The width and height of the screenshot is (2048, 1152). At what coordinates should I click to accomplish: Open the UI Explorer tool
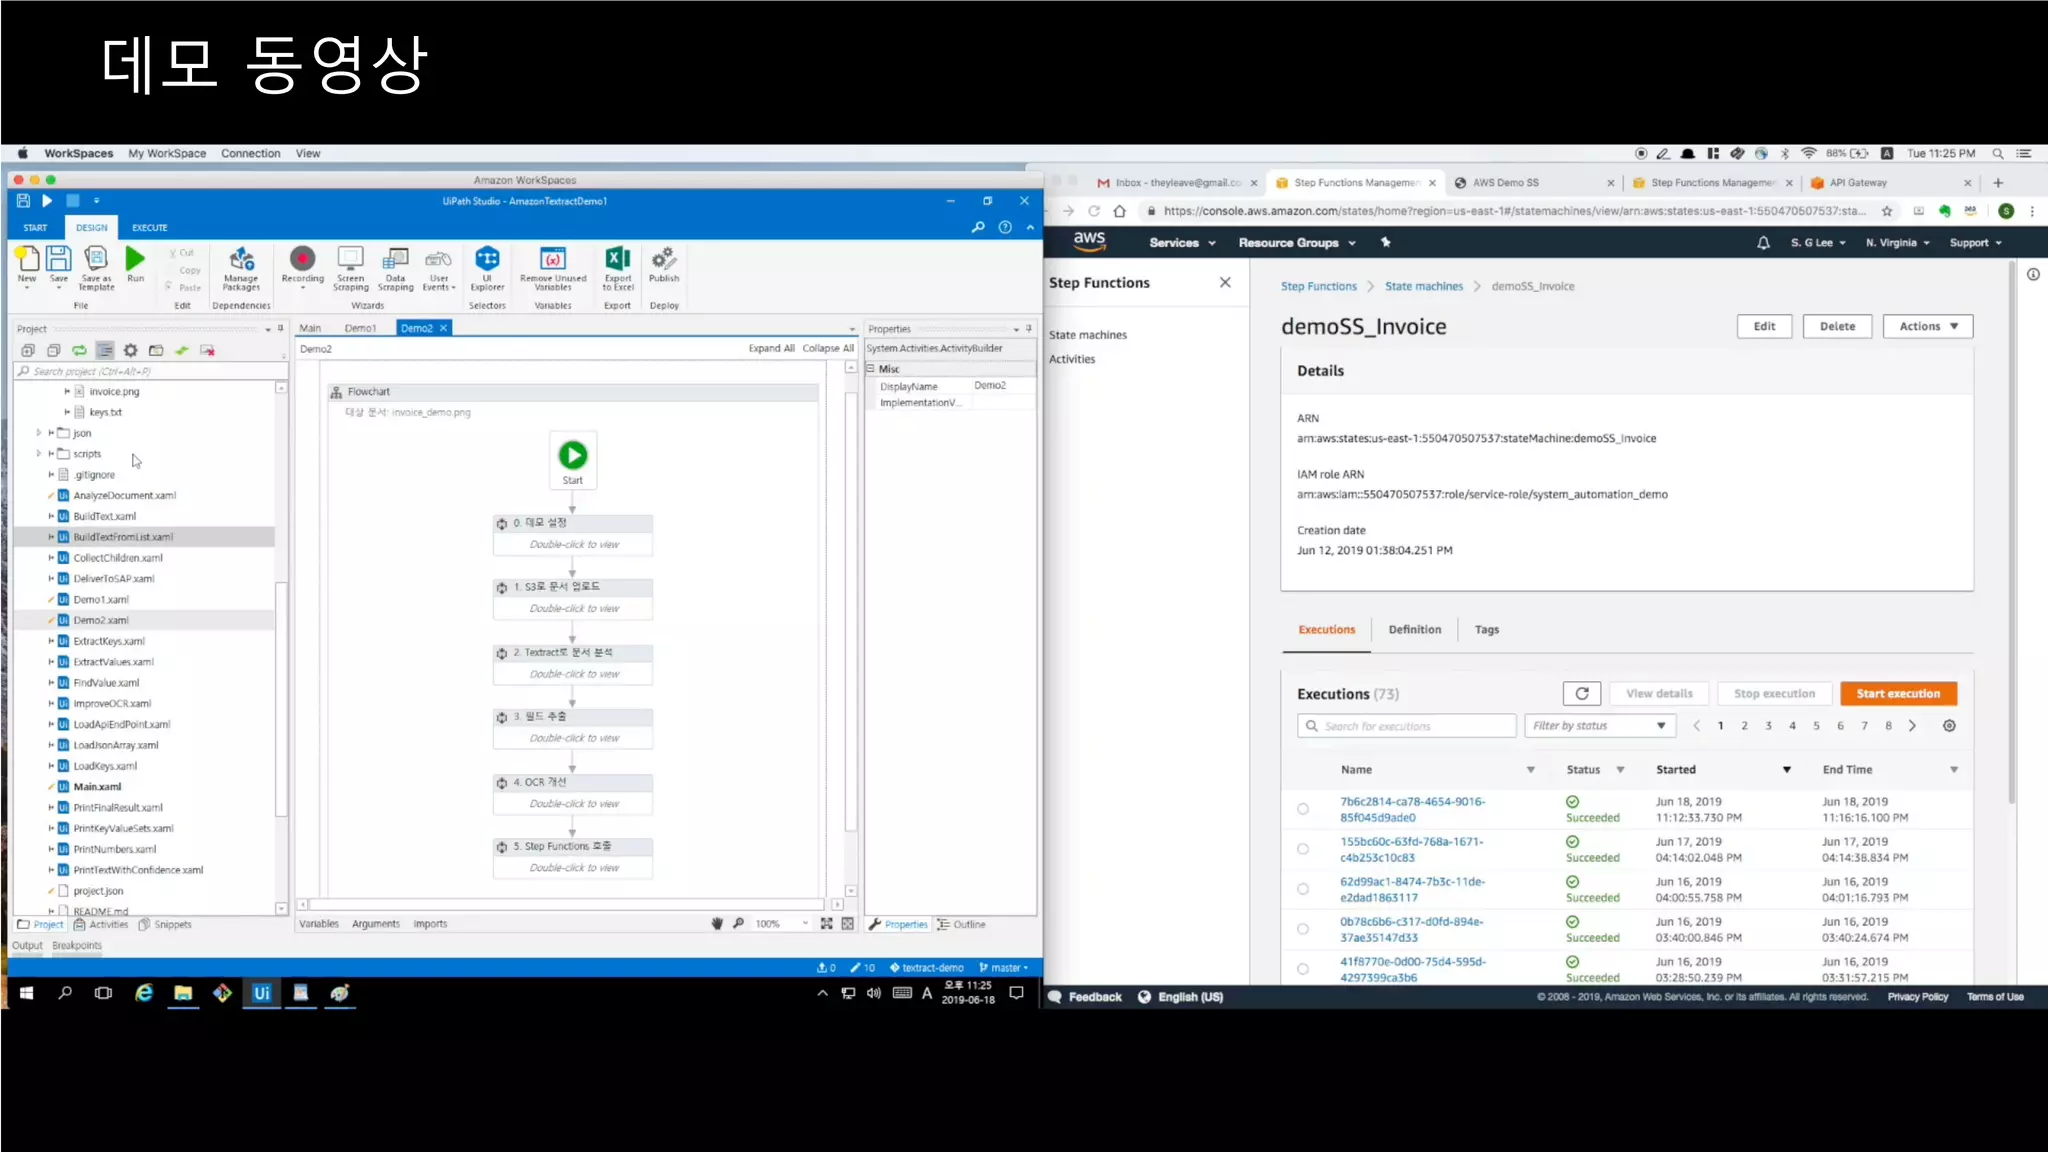point(487,262)
